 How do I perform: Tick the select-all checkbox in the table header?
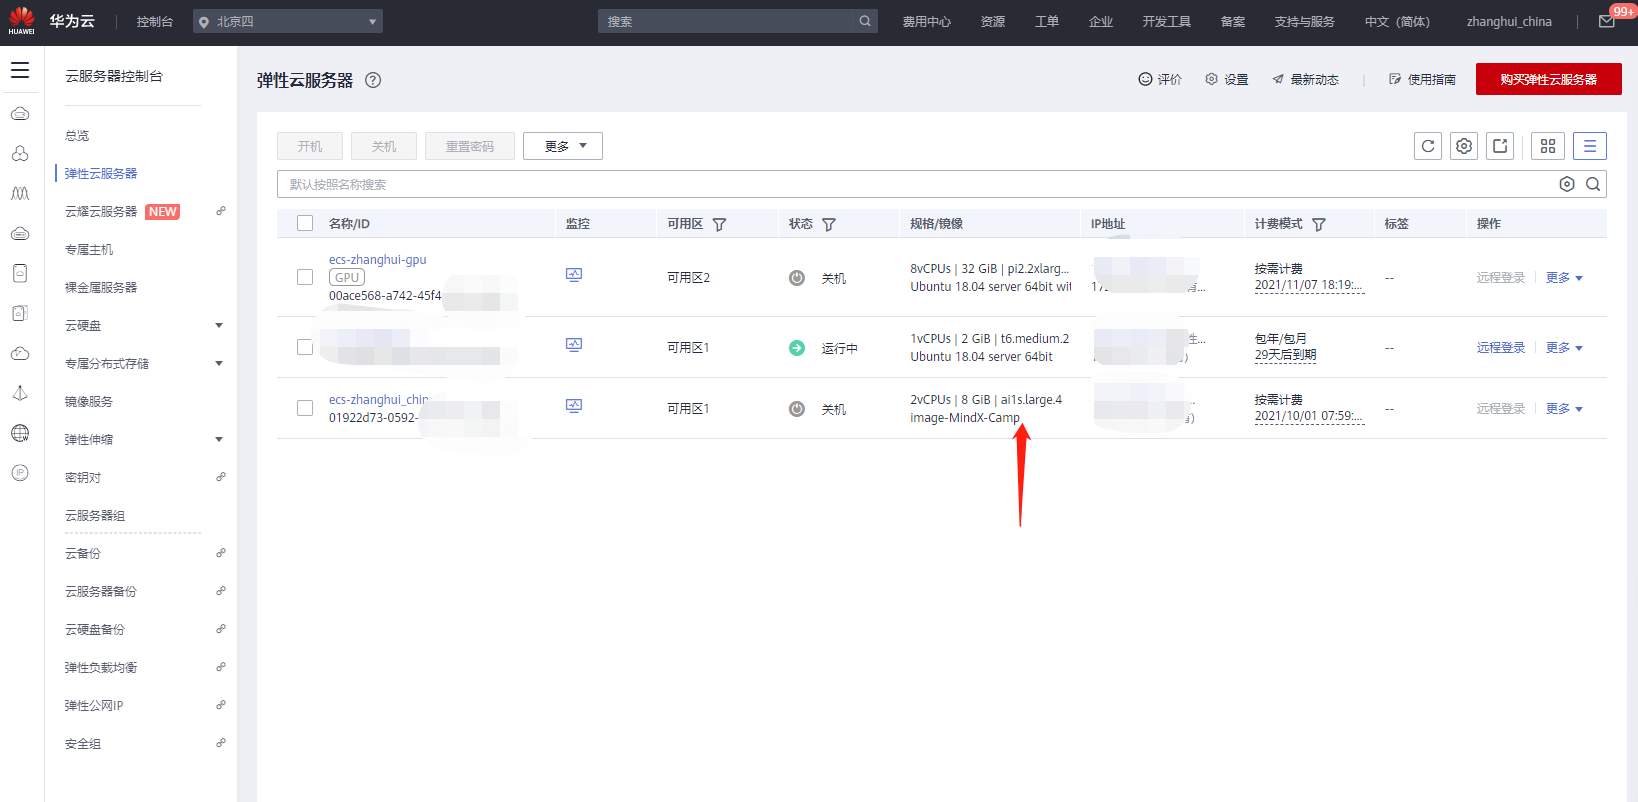coord(305,223)
